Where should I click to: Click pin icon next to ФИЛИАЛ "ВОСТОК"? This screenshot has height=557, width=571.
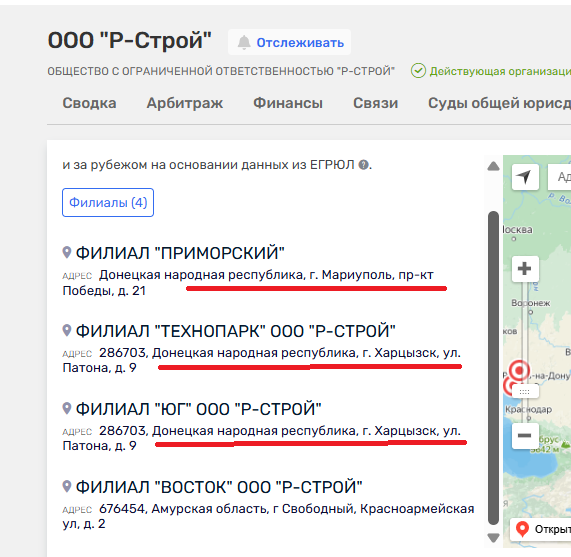click(x=67, y=486)
